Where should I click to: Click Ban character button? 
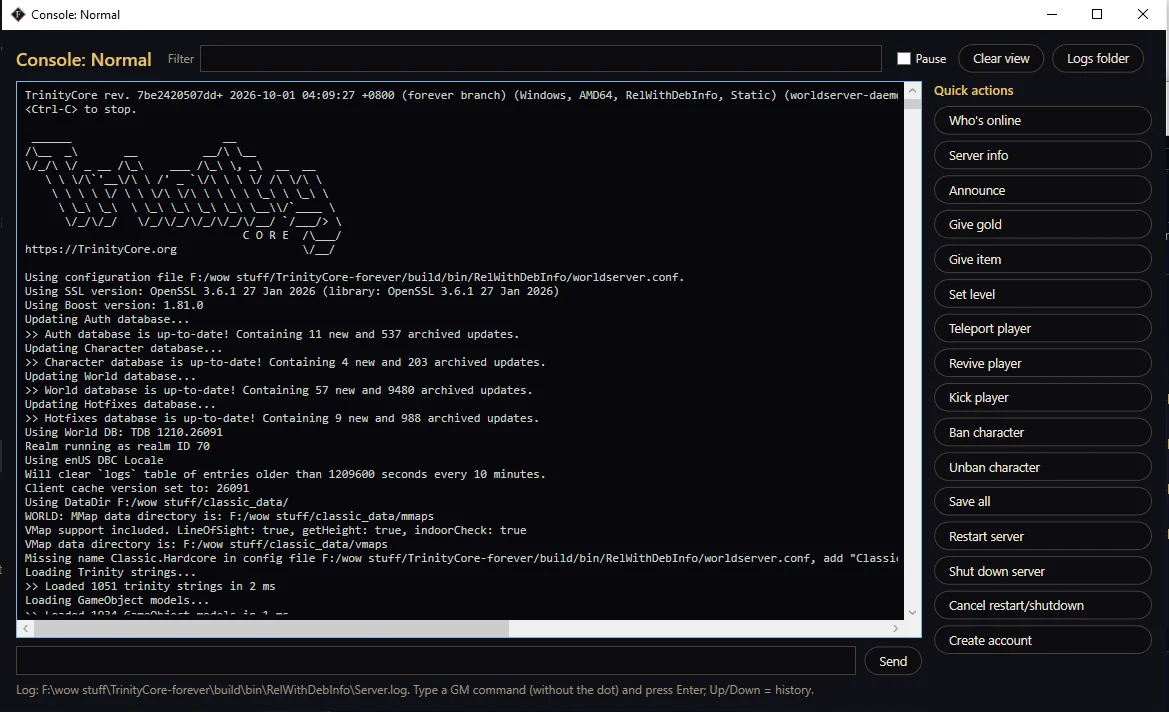1042,432
